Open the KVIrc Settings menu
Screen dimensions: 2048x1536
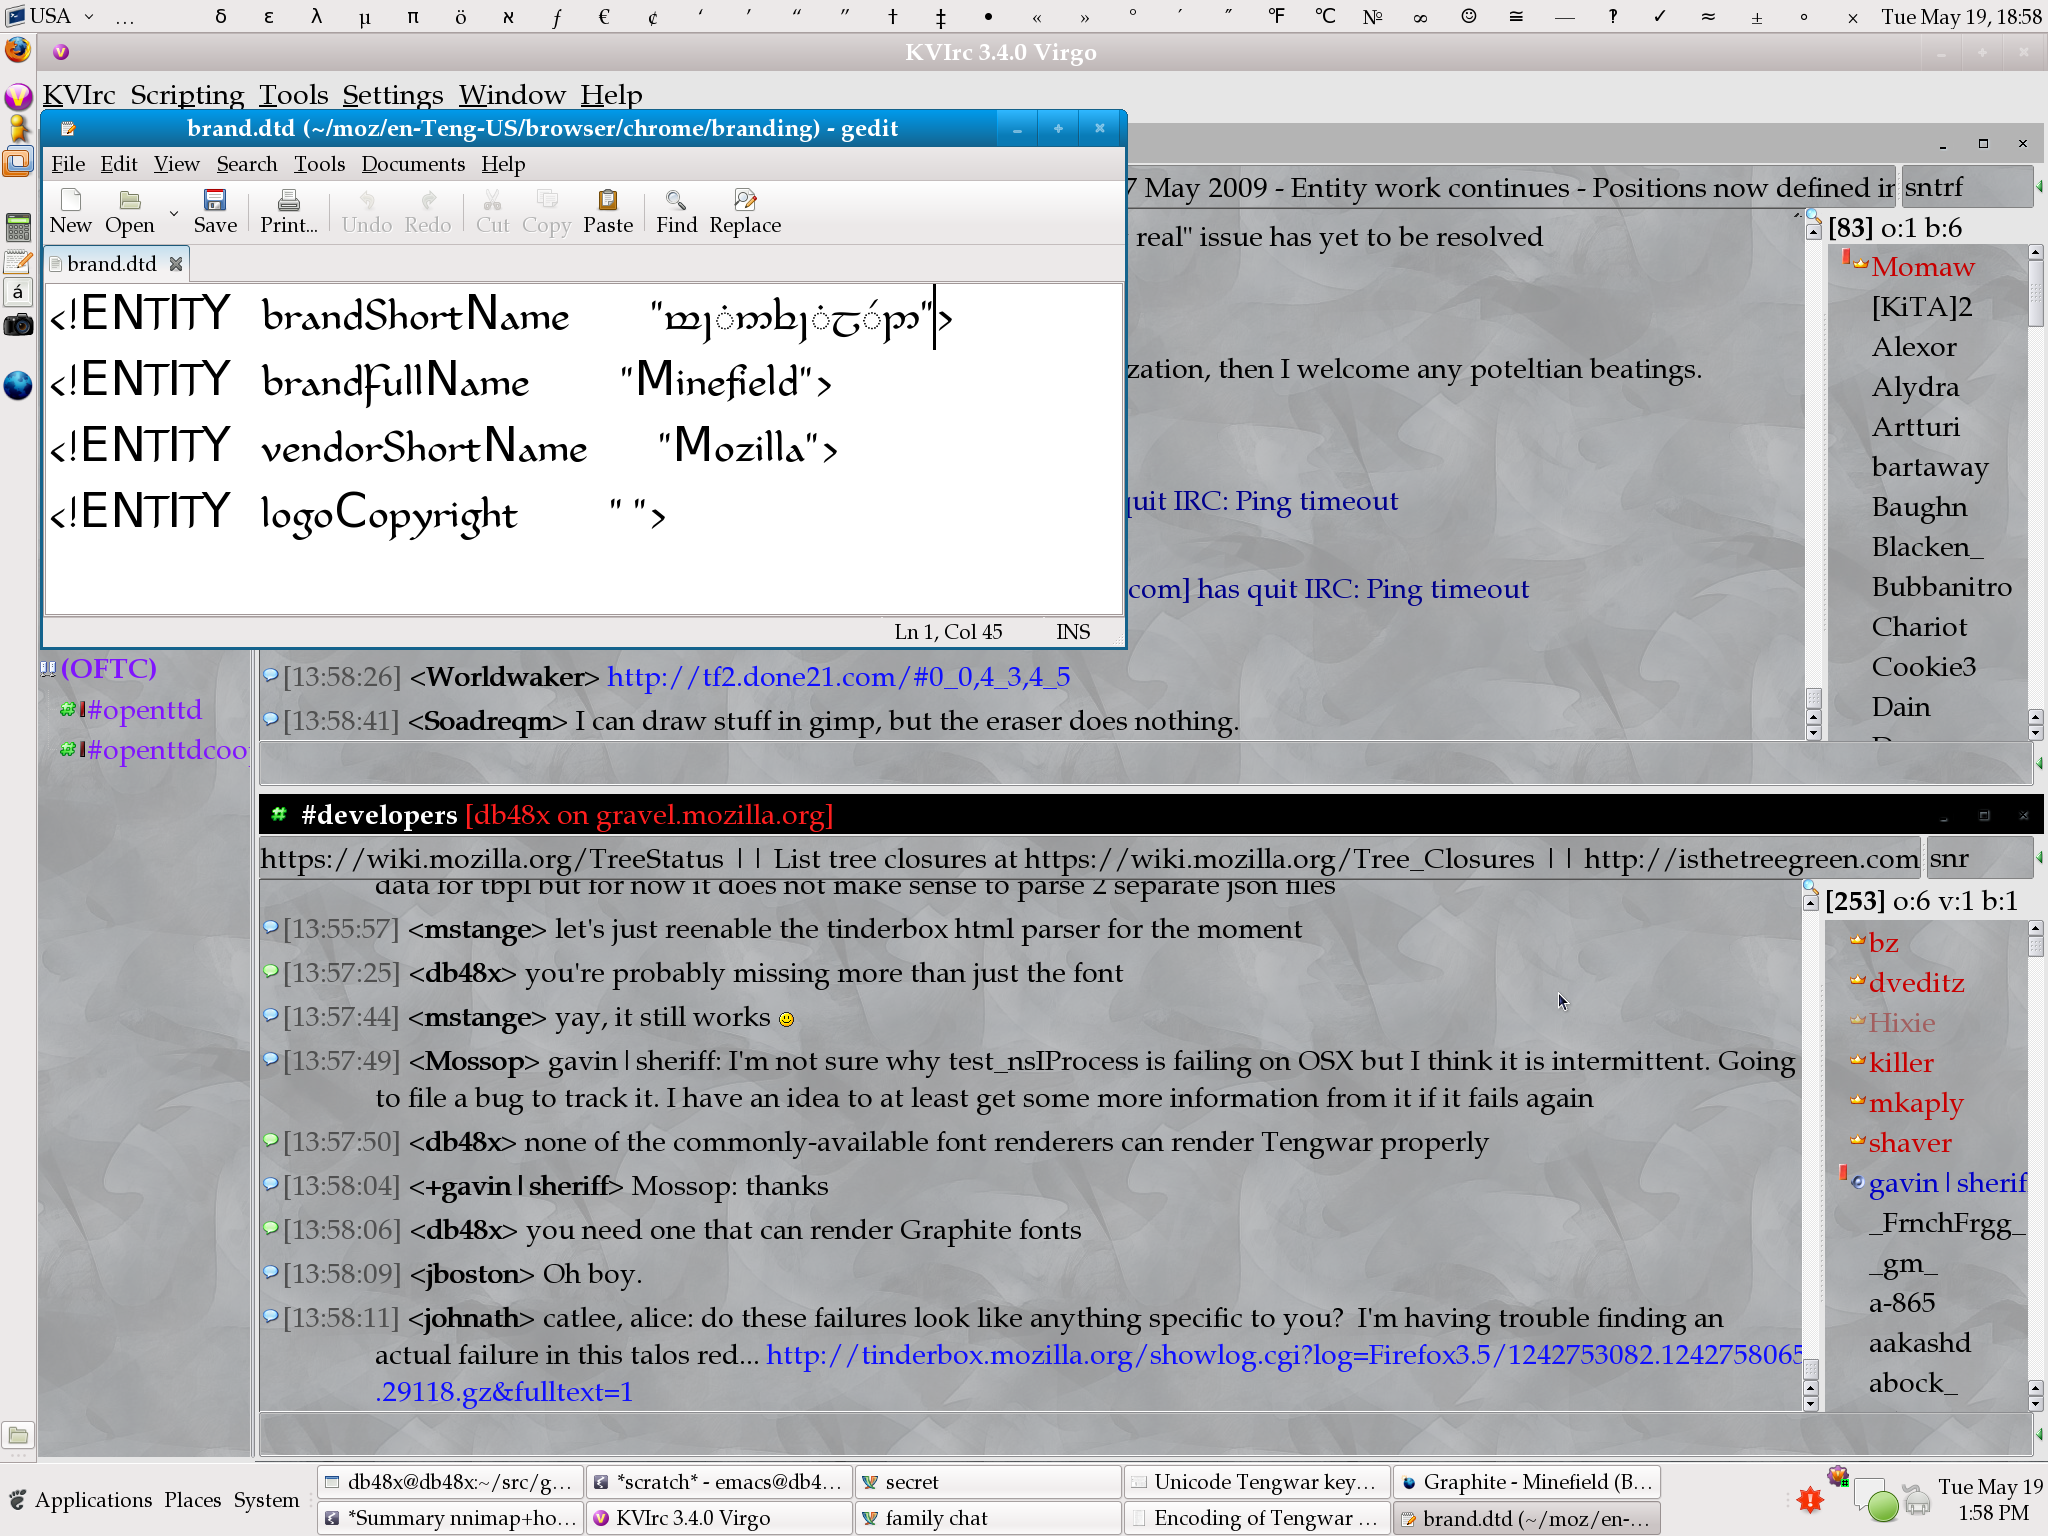tap(393, 95)
